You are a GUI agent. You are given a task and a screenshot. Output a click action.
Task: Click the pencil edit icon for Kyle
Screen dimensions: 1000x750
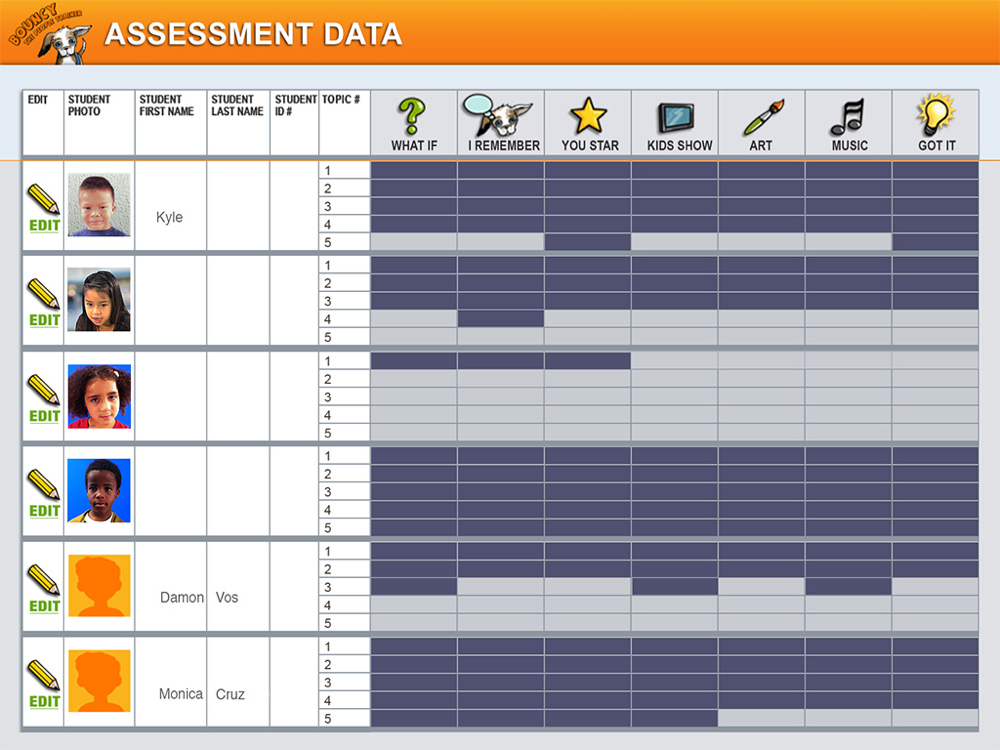tap(43, 199)
